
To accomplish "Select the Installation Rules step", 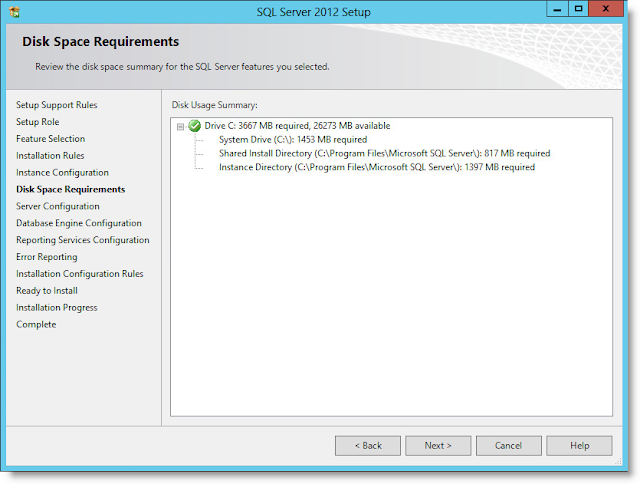I will (x=50, y=155).
